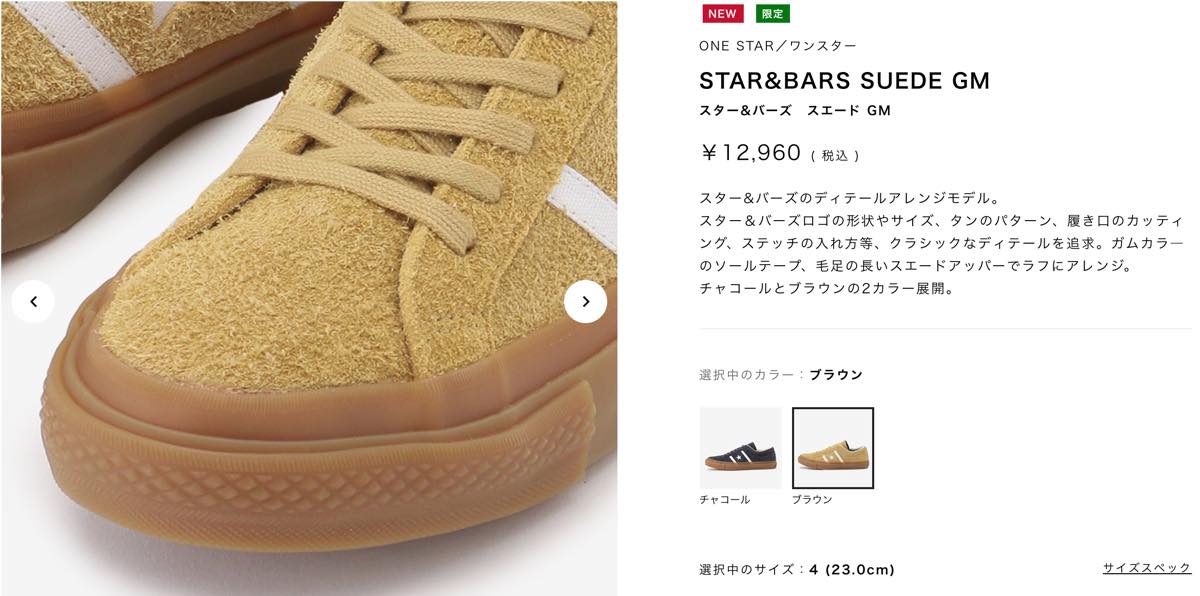Viewport: 1200px width, 596px height.
Task: Click the main suede shoe close-up image
Action: pos(309,298)
